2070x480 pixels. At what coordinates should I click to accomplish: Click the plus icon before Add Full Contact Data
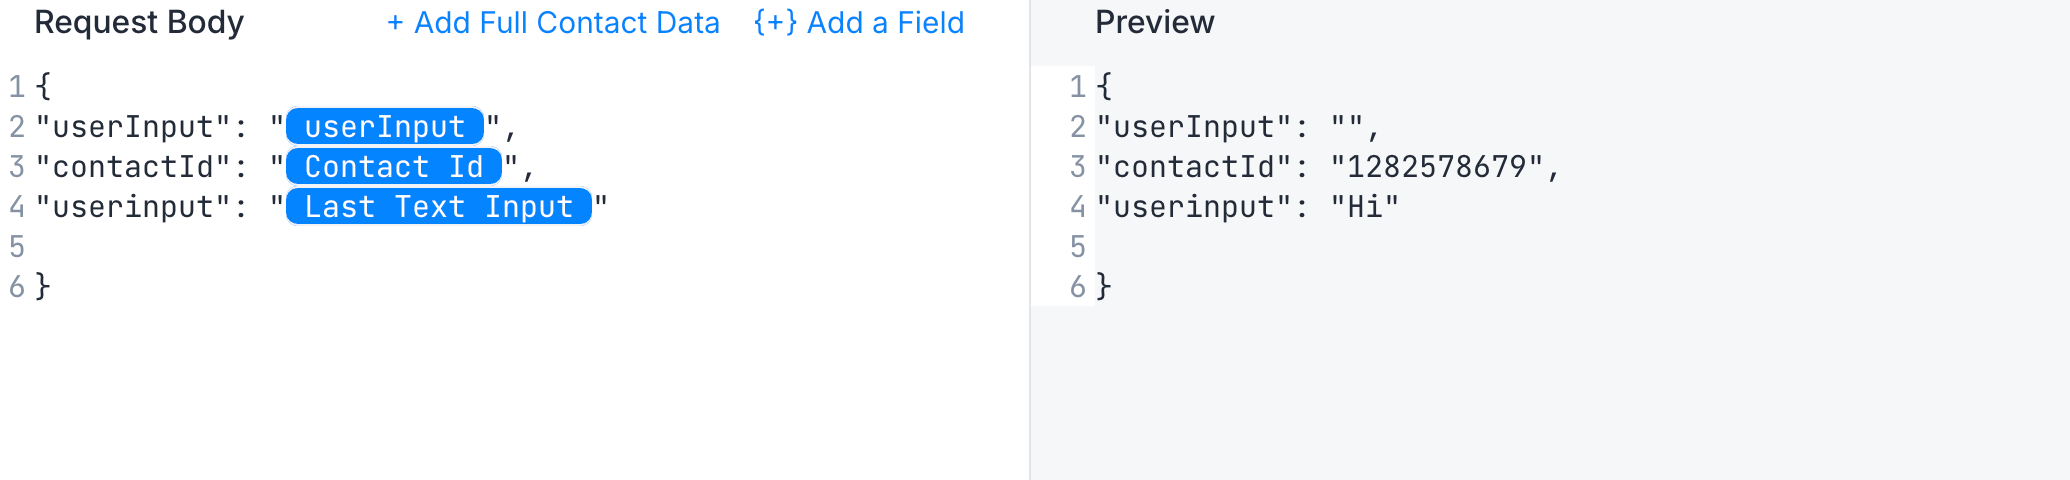[395, 23]
